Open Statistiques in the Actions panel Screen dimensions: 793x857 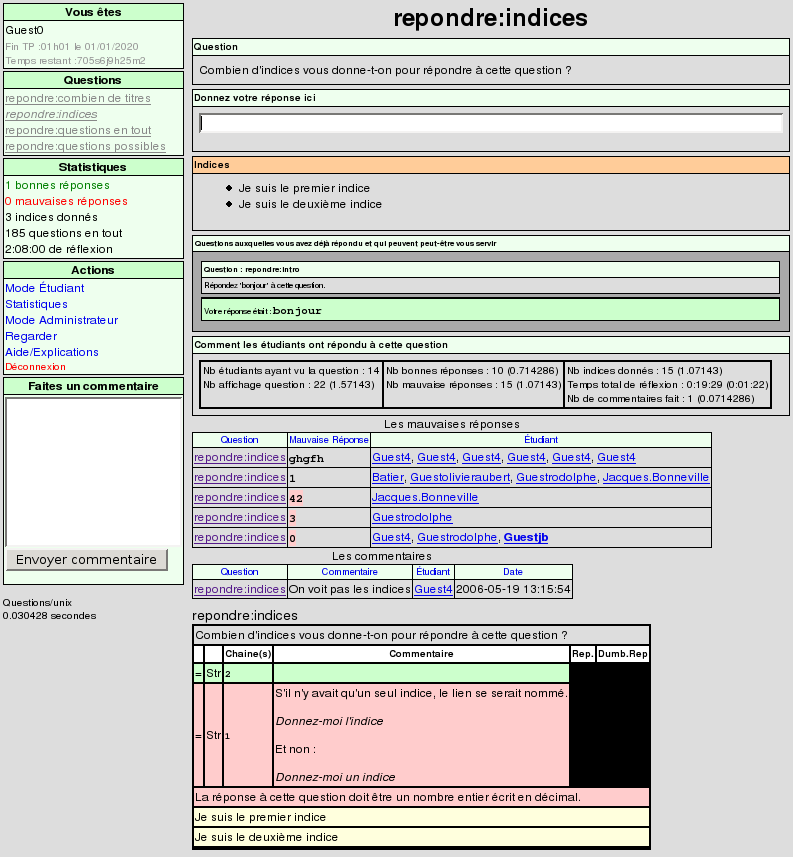(x=36, y=304)
